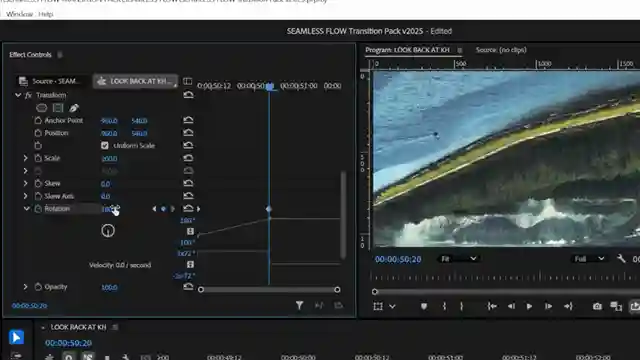640x360 pixels.
Task: Click the Position X value field
Action: (109, 133)
